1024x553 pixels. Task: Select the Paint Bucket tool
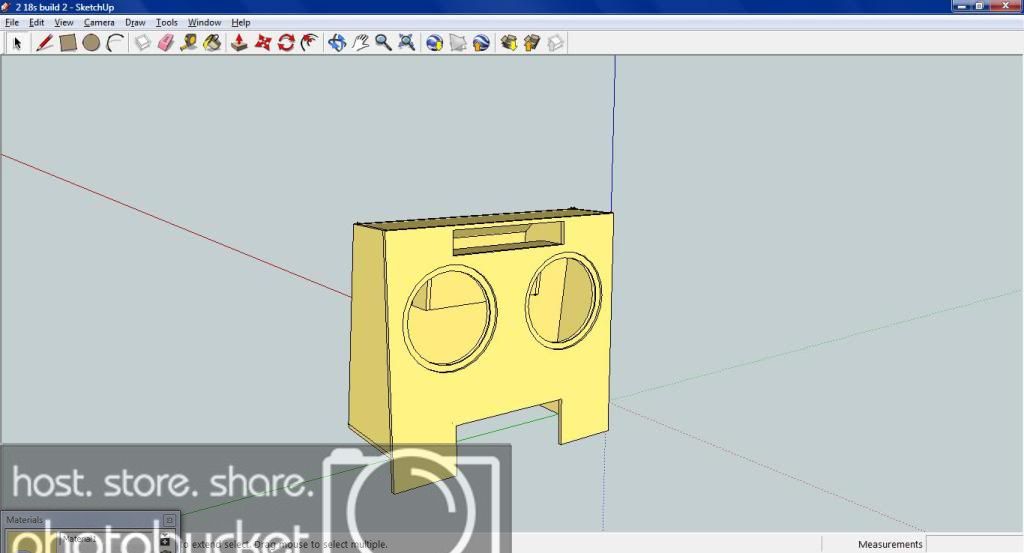pos(212,43)
